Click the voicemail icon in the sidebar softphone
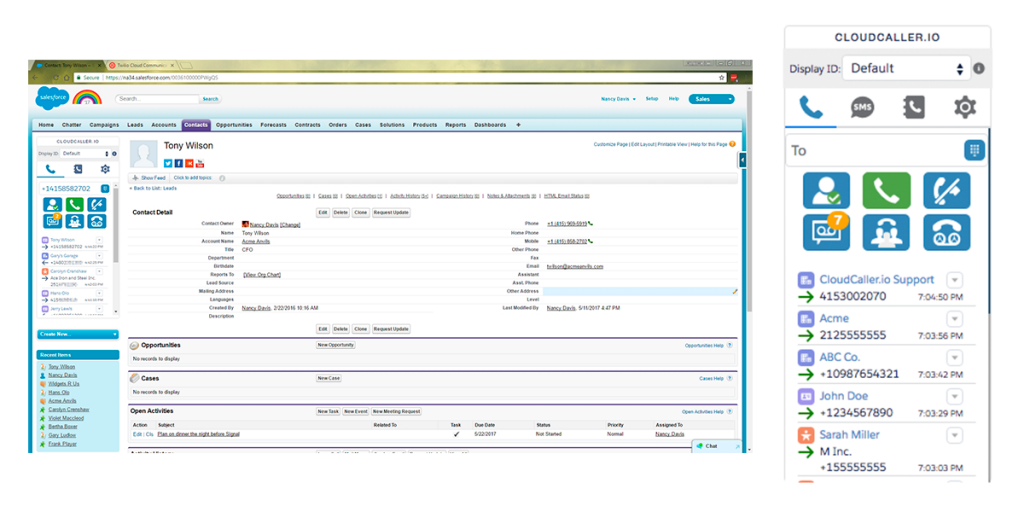The width and height of the screenshot is (1024, 512). 97,221
